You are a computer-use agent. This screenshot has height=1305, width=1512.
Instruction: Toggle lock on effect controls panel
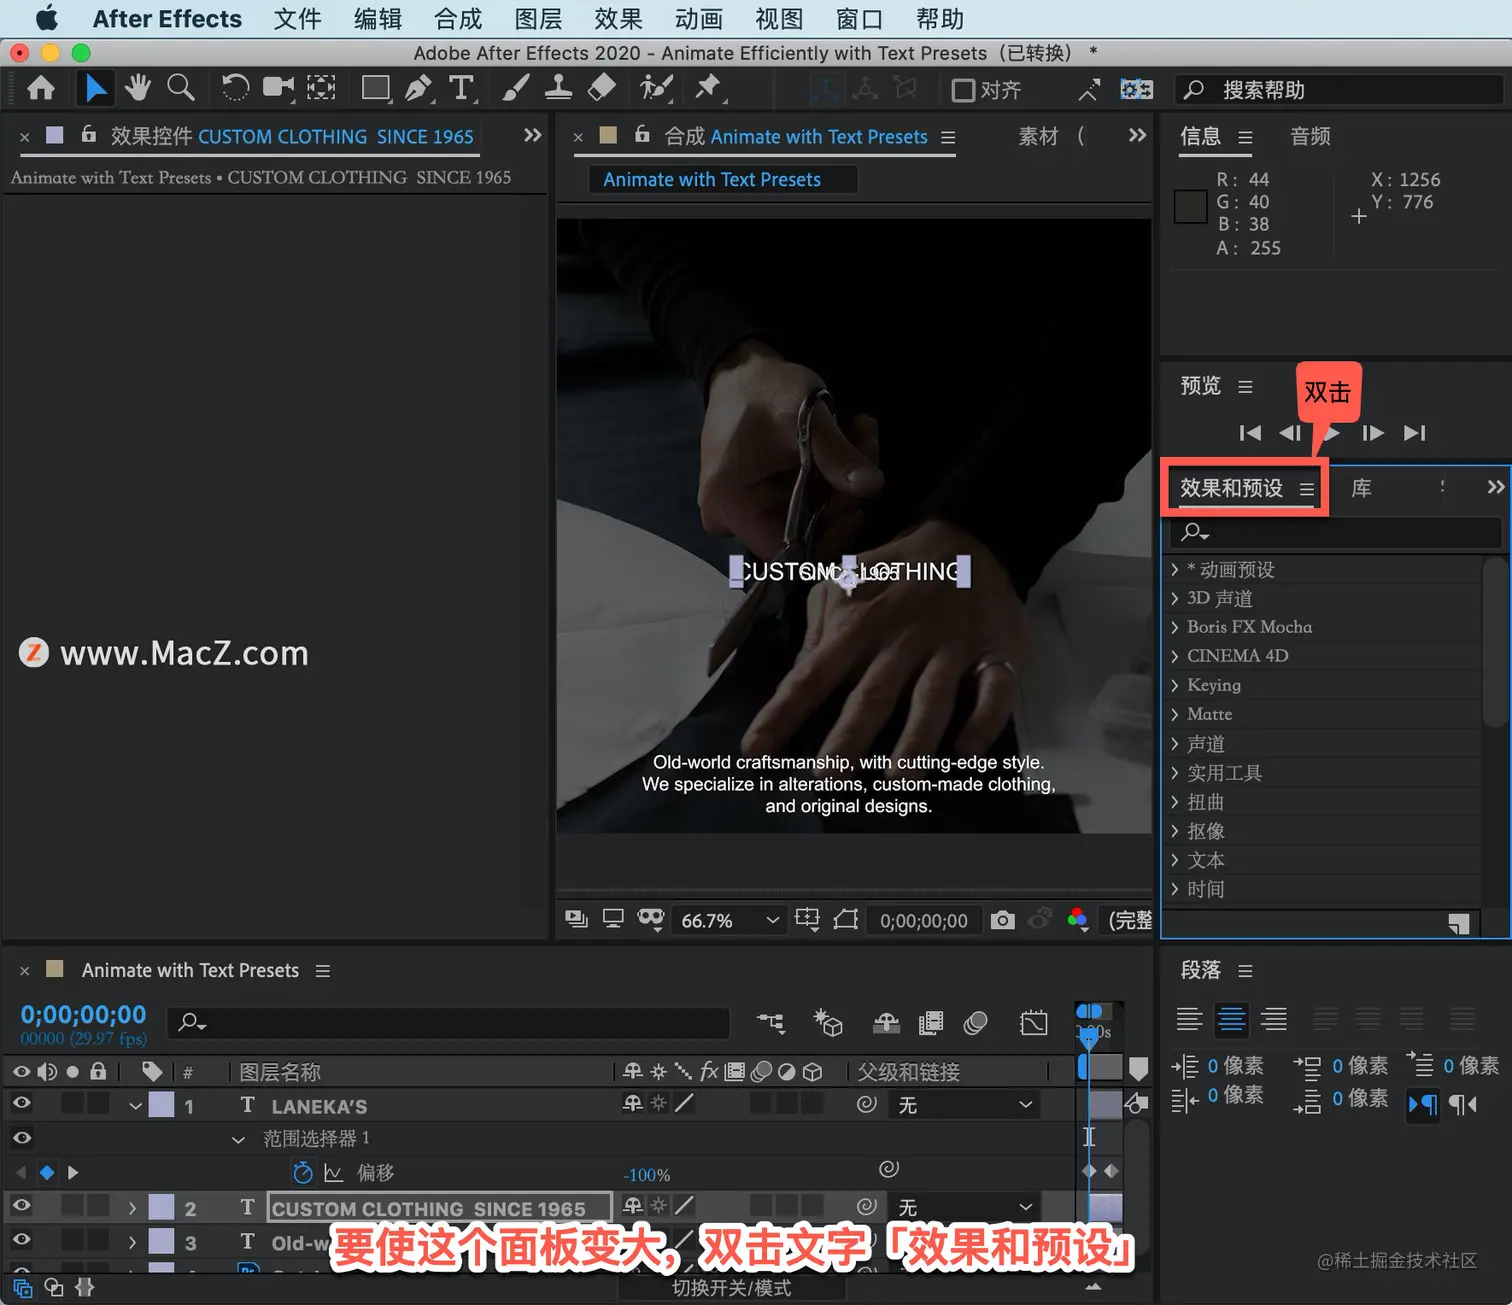tap(89, 134)
